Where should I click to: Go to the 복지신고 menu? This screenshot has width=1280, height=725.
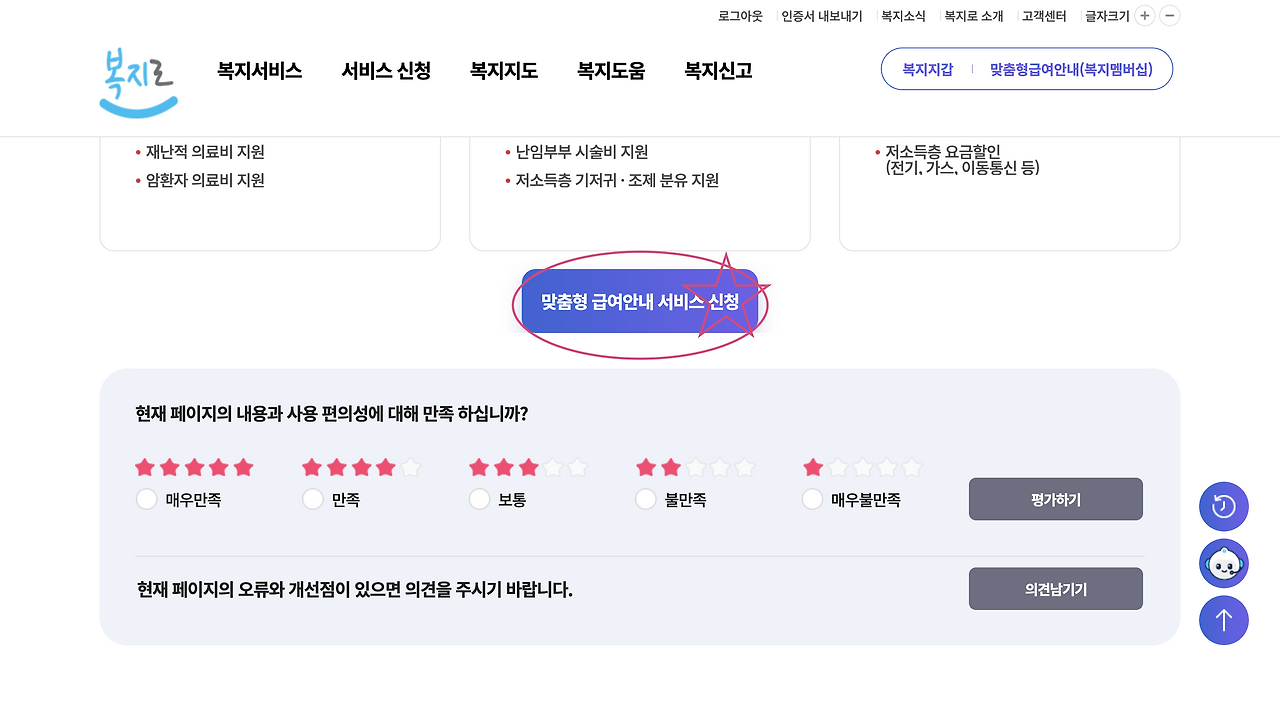point(716,70)
